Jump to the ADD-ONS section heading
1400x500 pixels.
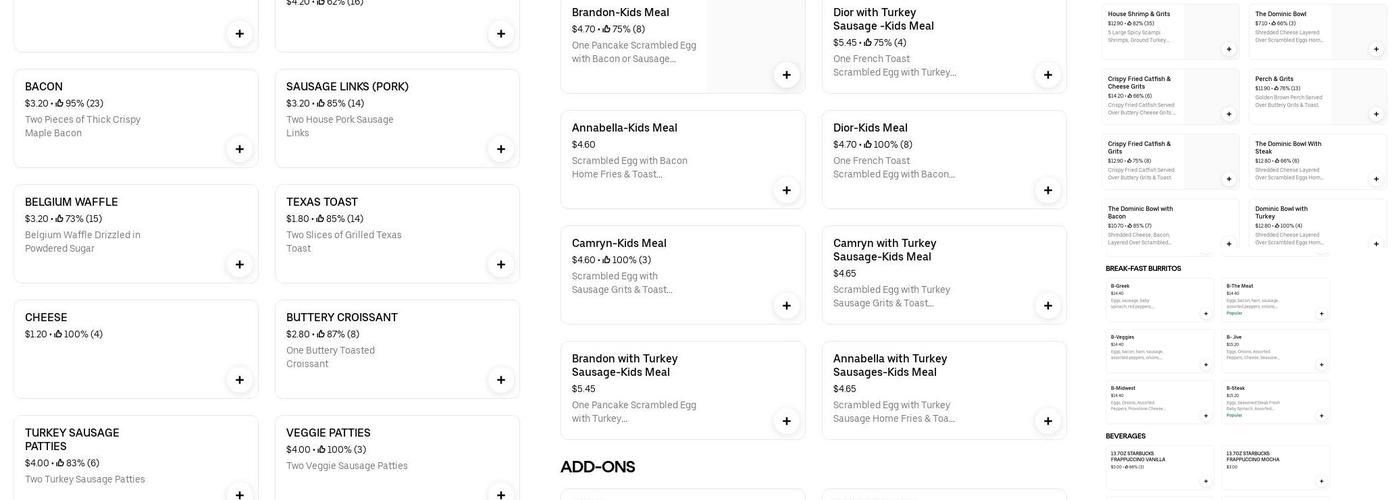click(598, 467)
